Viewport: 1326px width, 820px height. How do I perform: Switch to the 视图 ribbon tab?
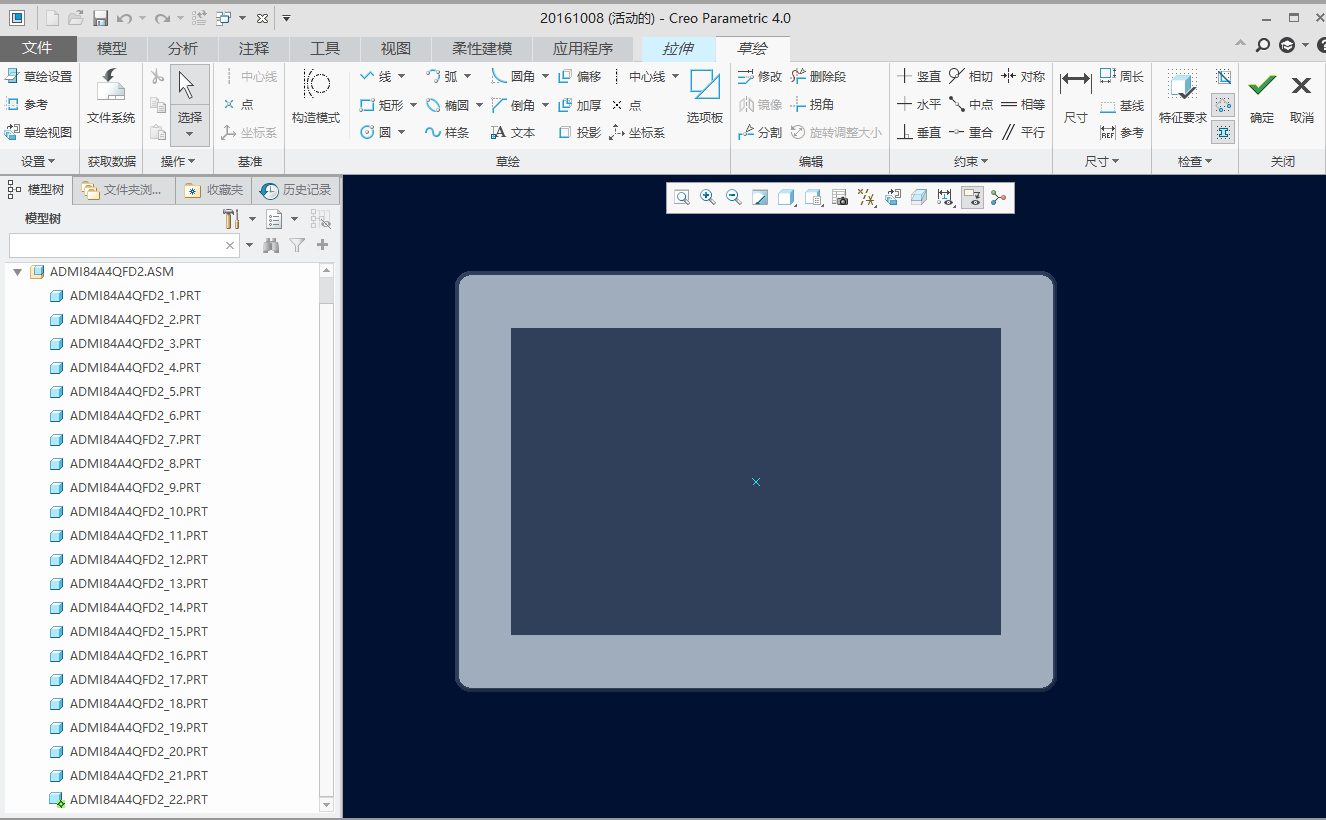(396, 48)
